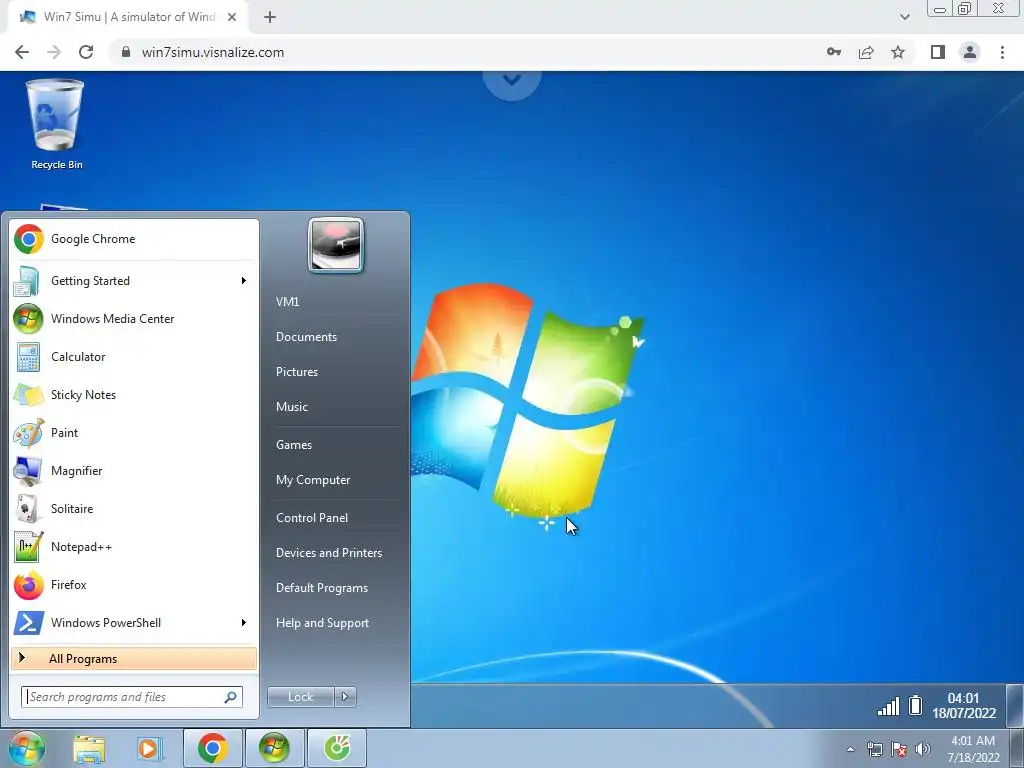Reload the browser page
Viewport: 1024px width, 768px height.
tap(86, 52)
